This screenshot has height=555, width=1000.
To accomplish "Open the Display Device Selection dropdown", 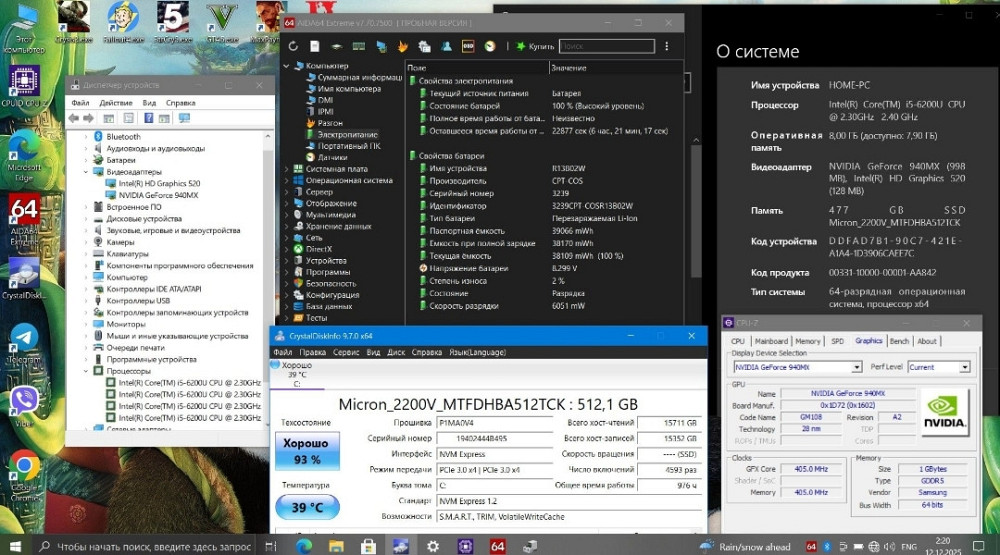I will [x=797, y=367].
